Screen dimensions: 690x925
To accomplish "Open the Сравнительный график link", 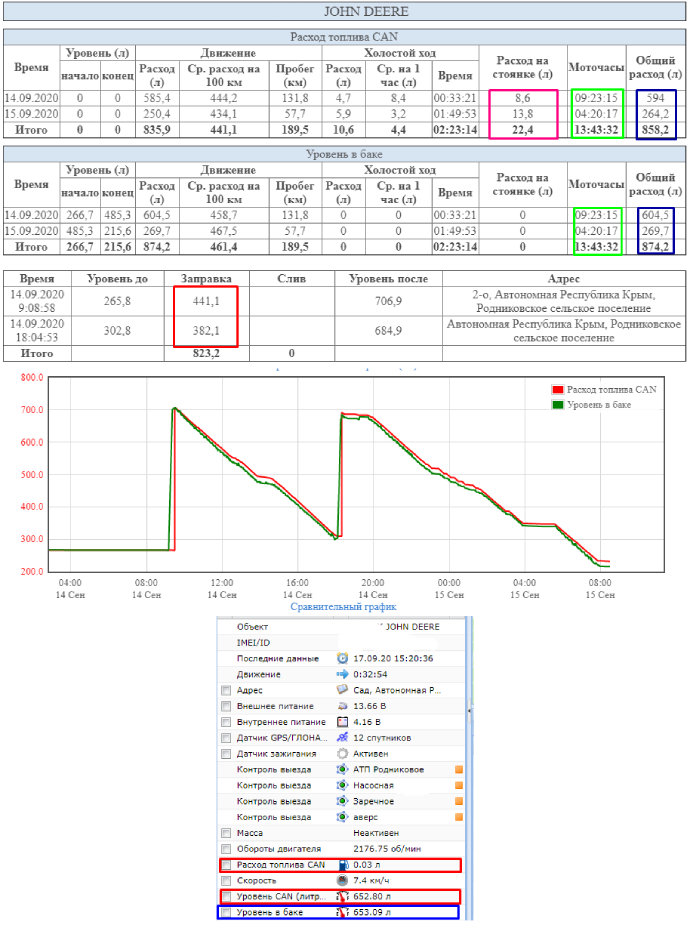I will (343, 606).
